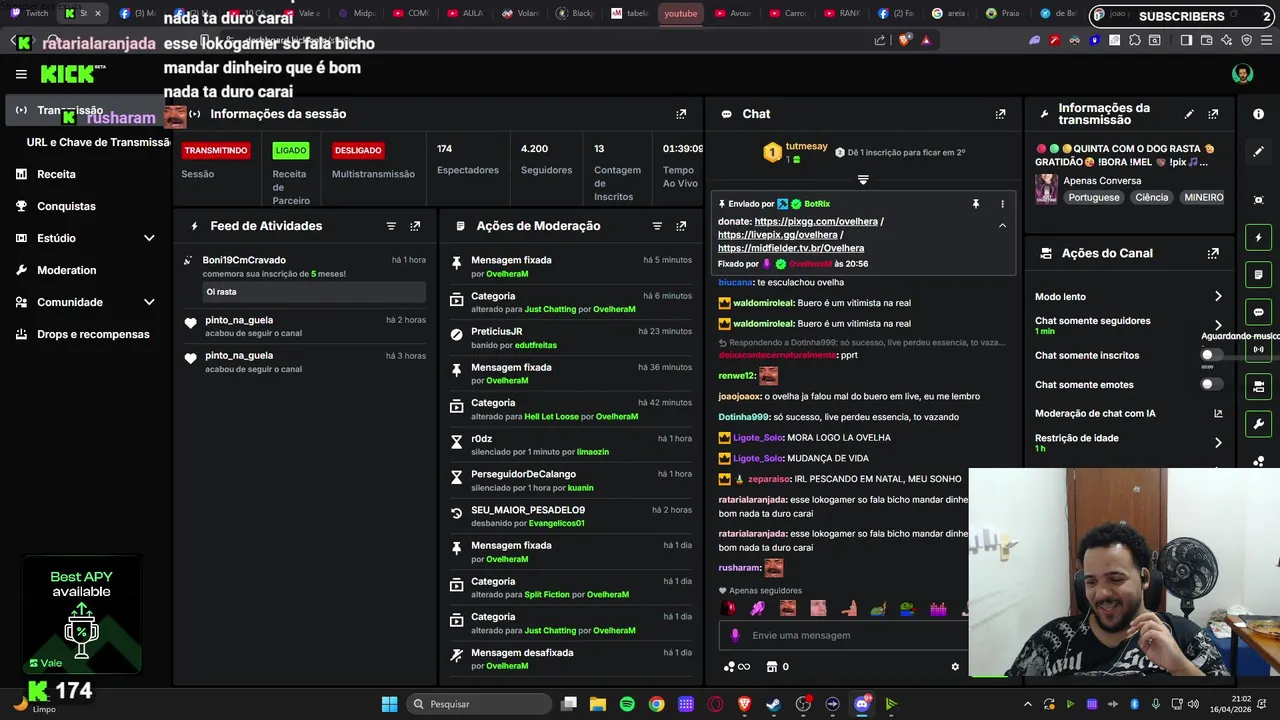1280x720 pixels.
Task: Expand the chat leaderboard arrow under tutmesay
Action: 863,180
